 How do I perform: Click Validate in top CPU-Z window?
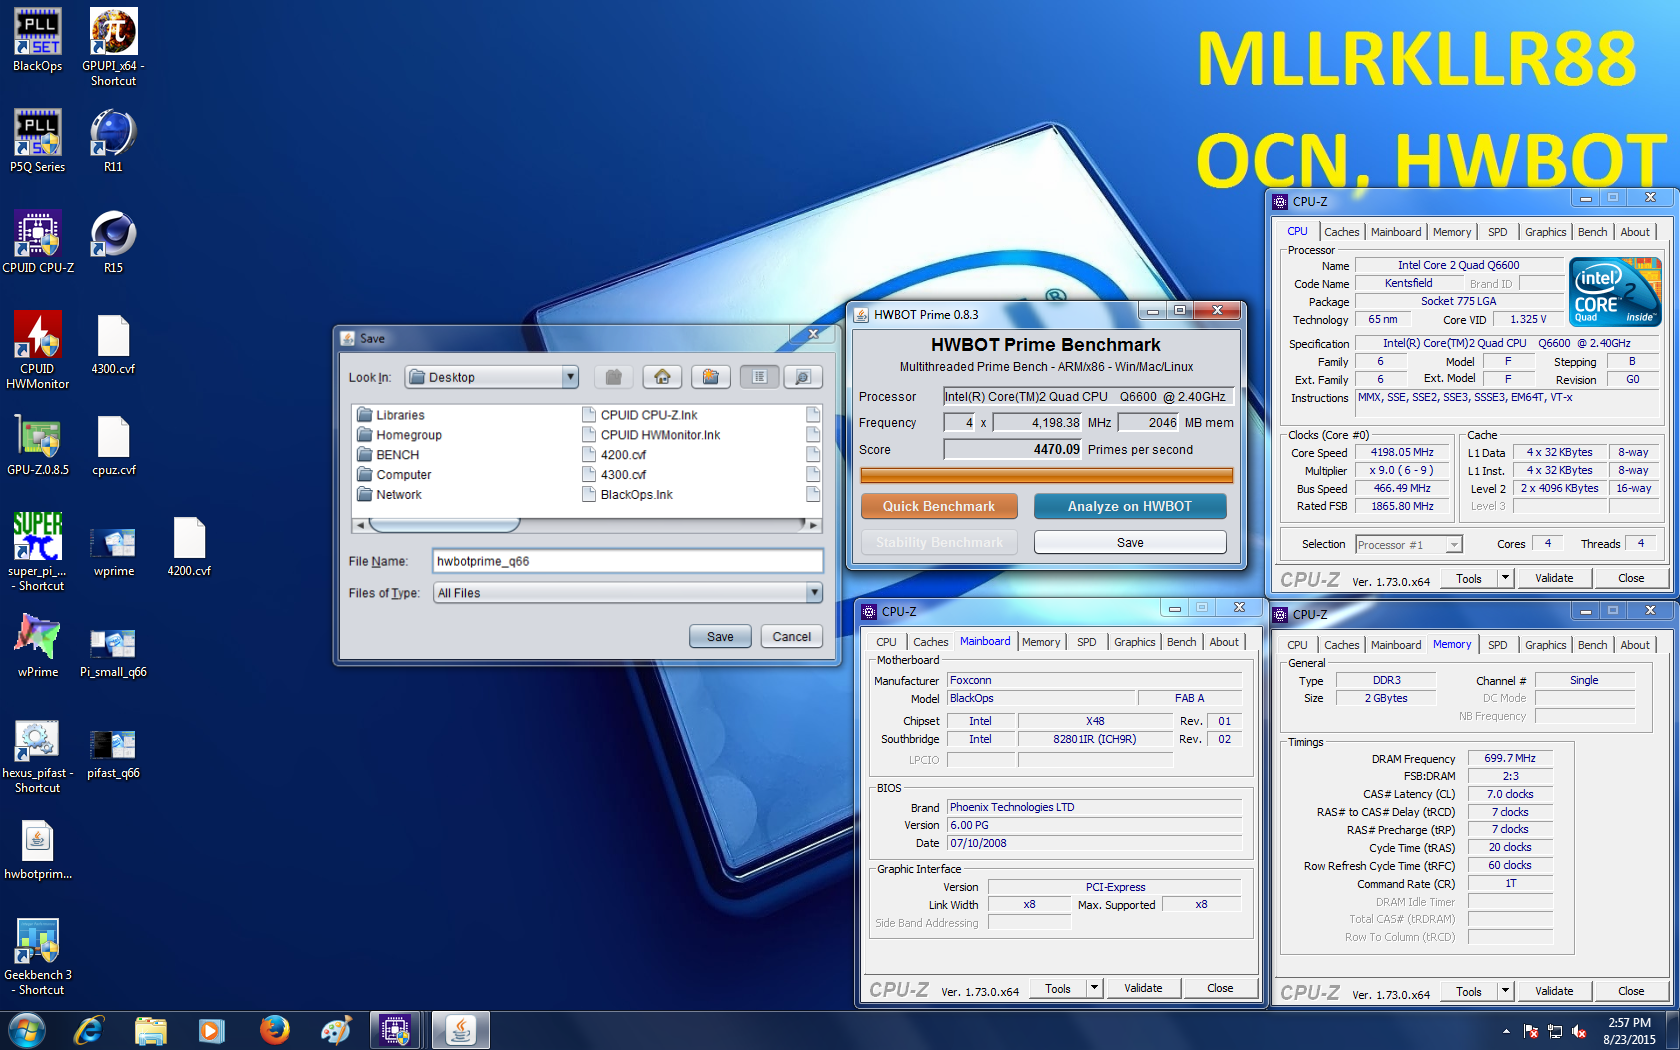1554,578
